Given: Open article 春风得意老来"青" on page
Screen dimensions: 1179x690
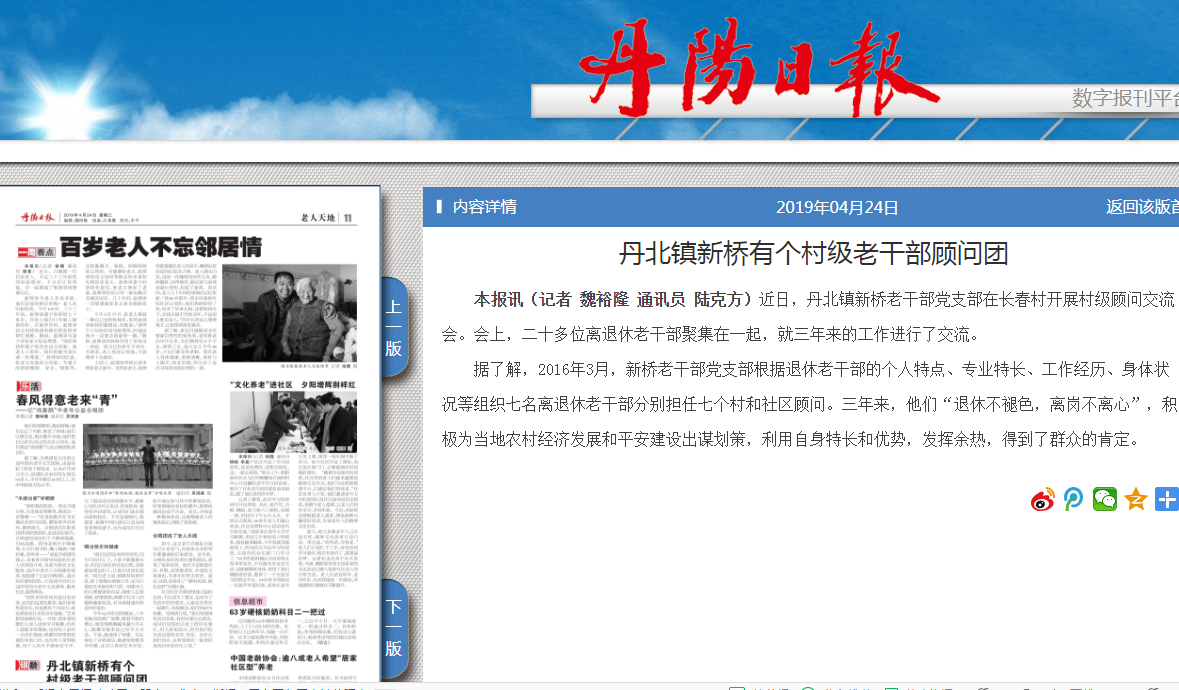Looking at the screenshot, I should [67, 400].
